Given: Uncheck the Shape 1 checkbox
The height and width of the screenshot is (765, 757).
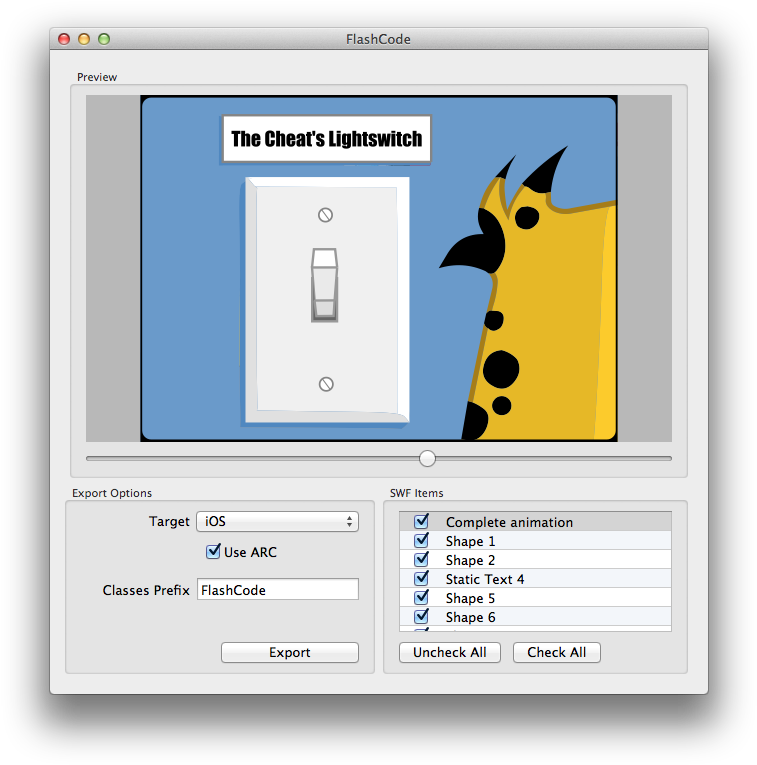Looking at the screenshot, I should (421, 541).
